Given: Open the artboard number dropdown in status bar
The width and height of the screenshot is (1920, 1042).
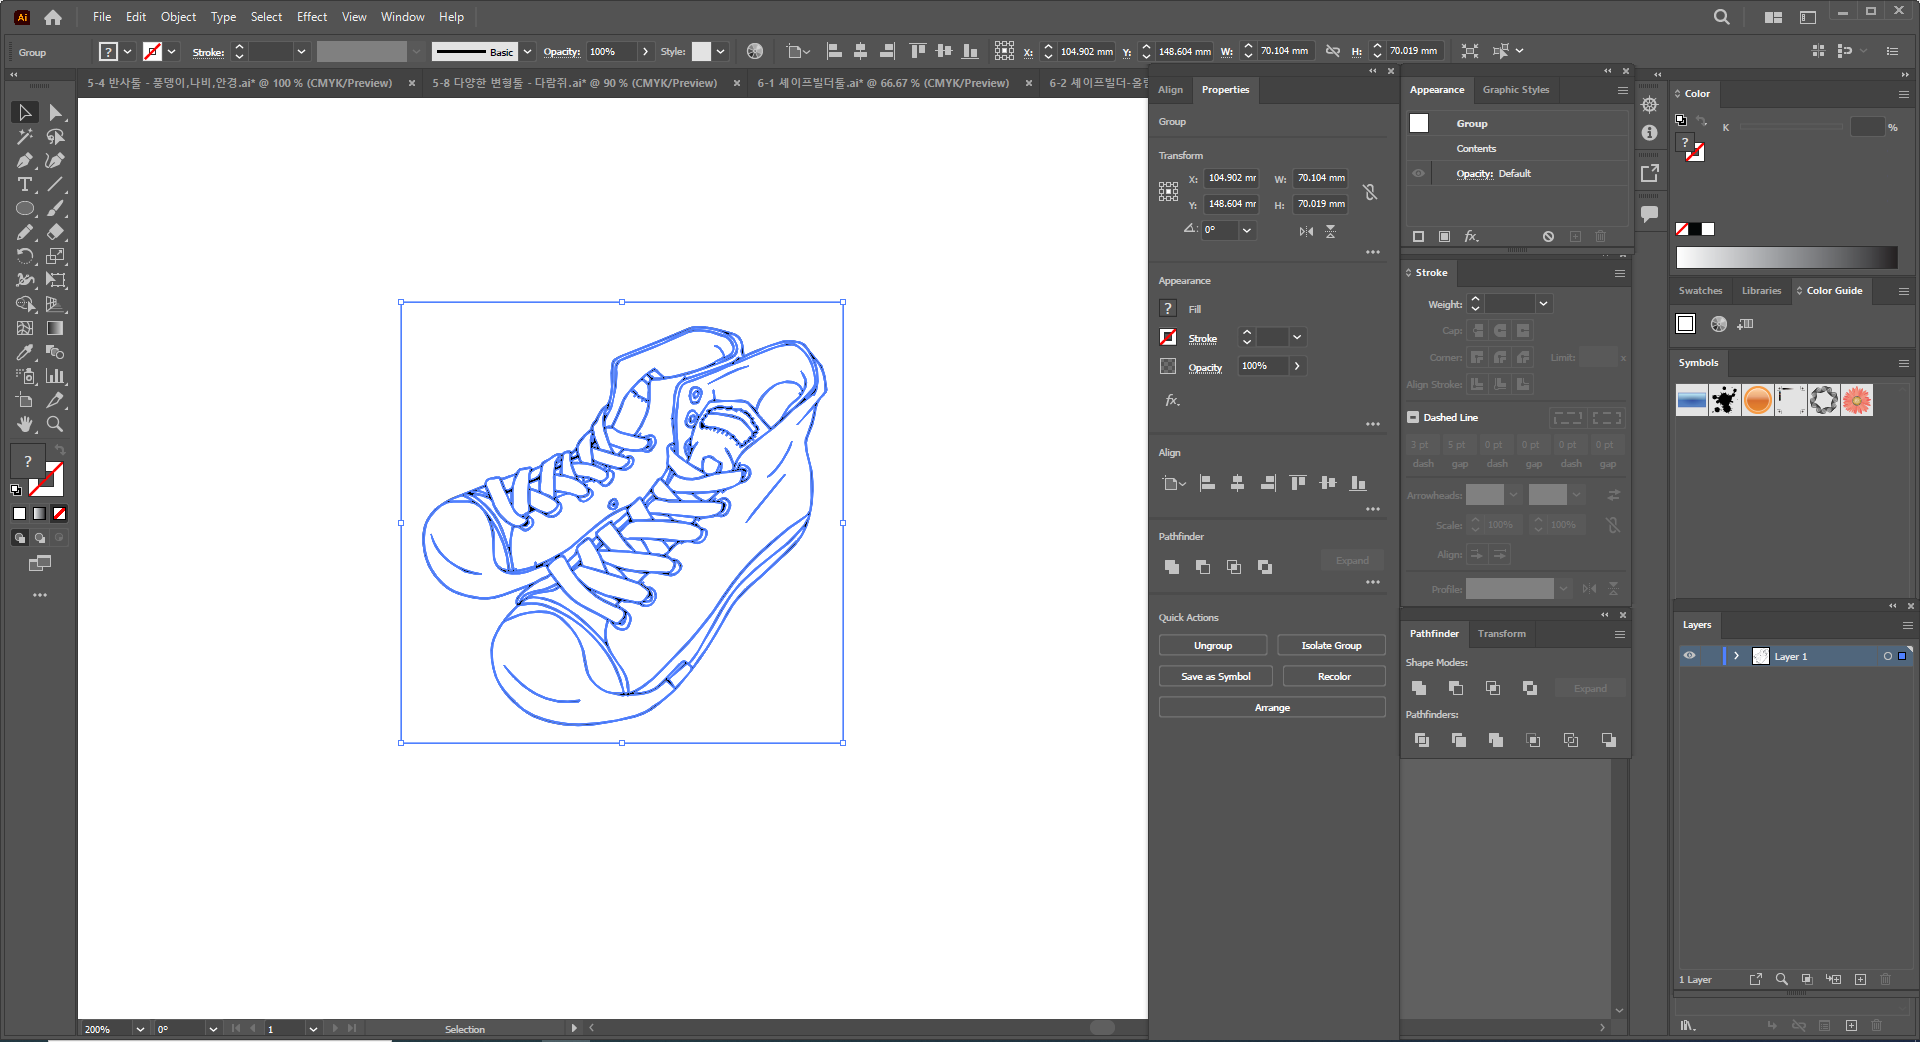Looking at the screenshot, I should pyautogui.click(x=313, y=1029).
